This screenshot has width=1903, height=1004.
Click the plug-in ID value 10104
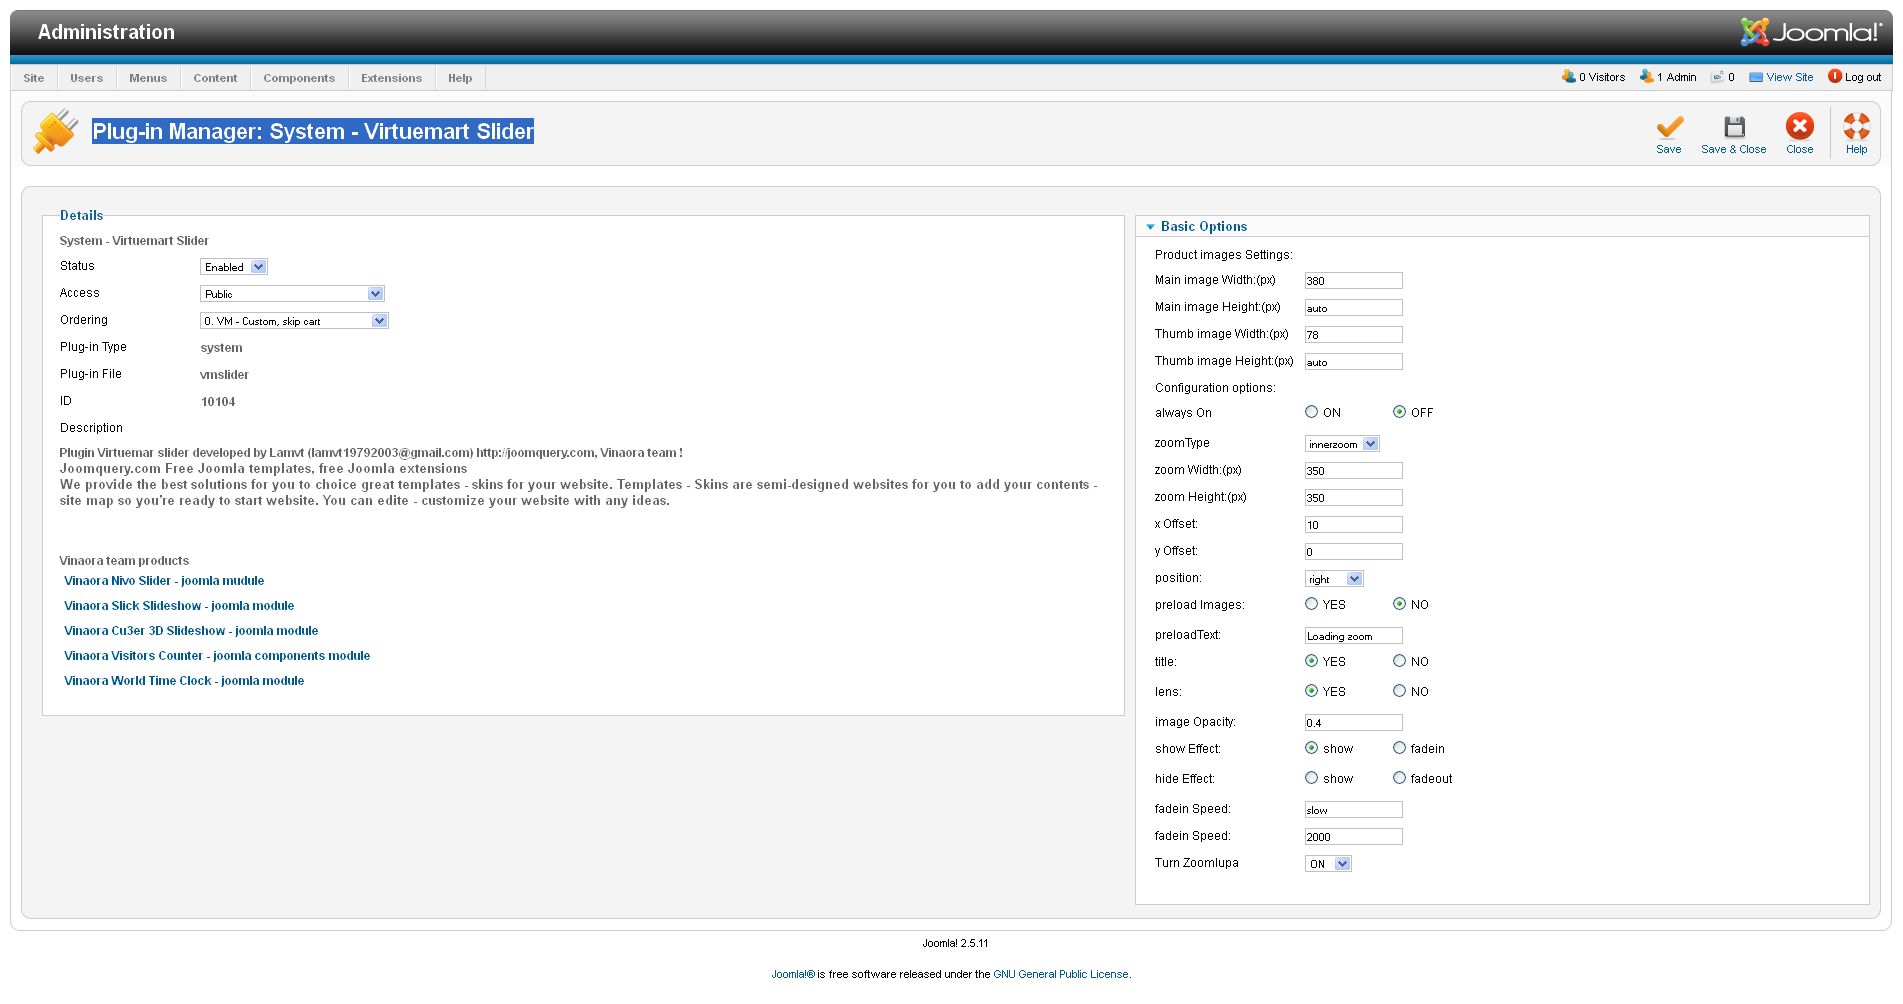[218, 402]
